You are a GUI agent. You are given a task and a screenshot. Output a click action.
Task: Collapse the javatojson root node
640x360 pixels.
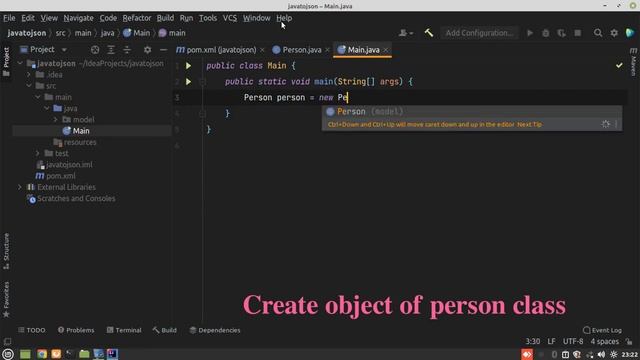click(20, 63)
